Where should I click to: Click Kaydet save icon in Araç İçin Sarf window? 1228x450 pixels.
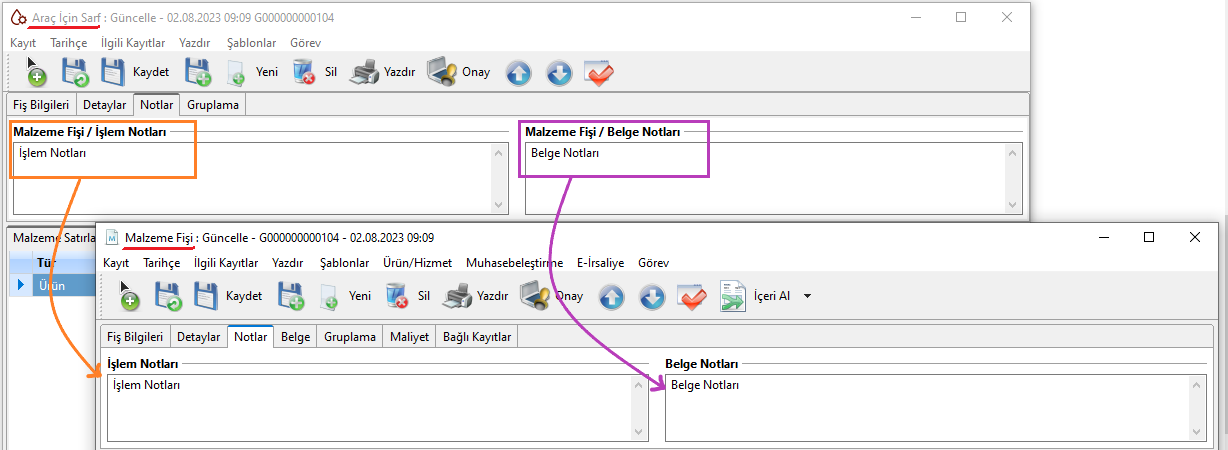coord(113,72)
